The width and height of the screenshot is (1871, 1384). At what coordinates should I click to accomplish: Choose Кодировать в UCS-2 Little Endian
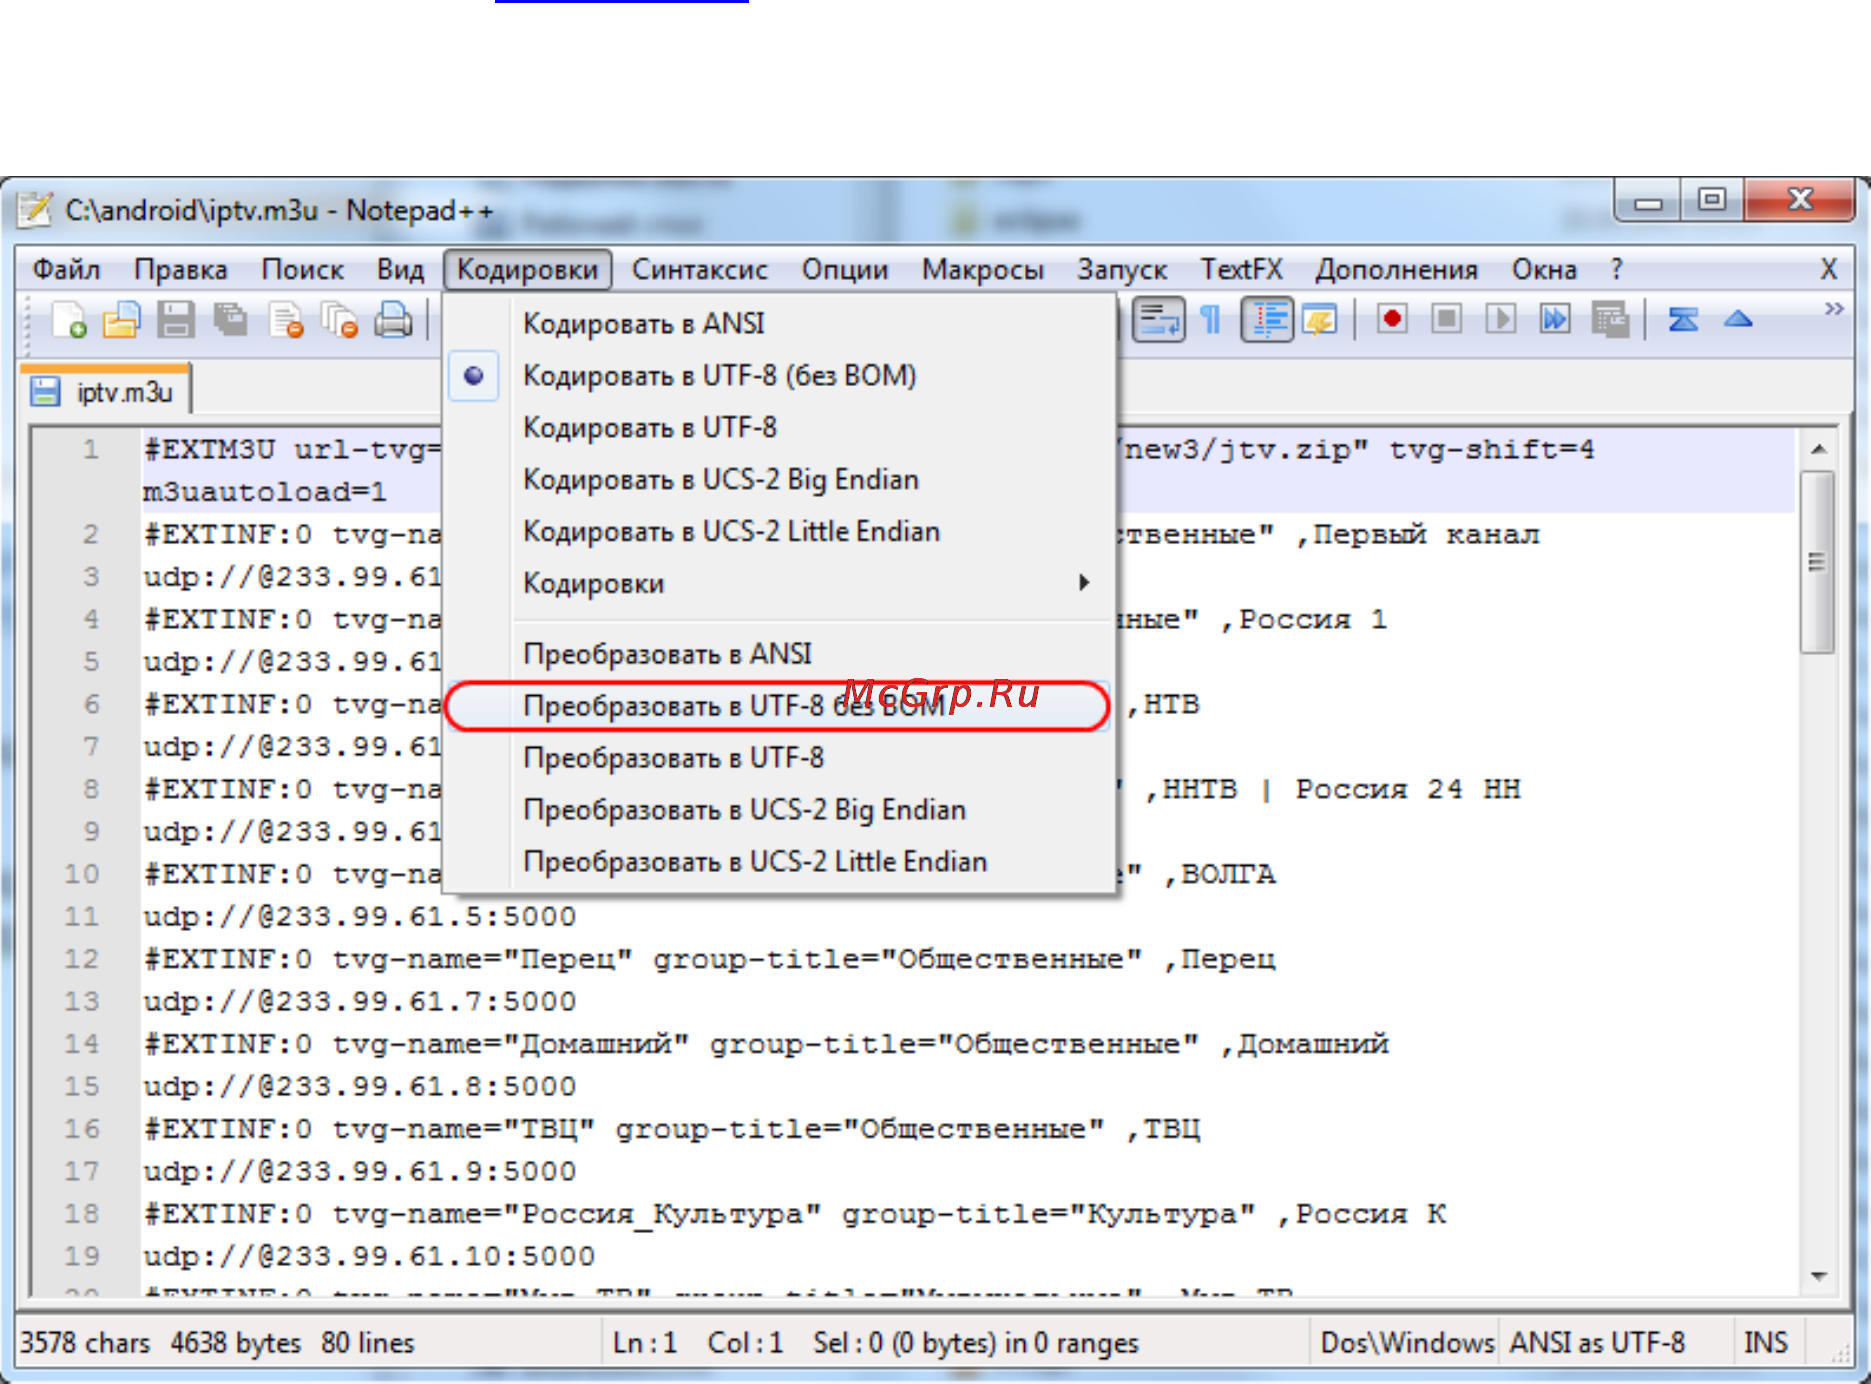(780, 532)
